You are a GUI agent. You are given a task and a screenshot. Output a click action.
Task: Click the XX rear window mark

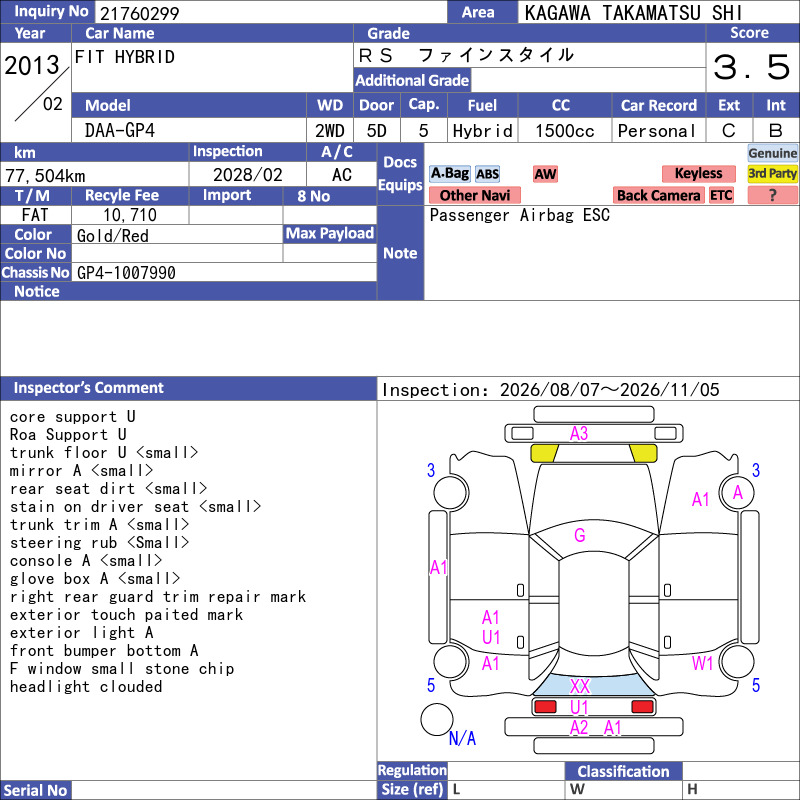tap(580, 686)
